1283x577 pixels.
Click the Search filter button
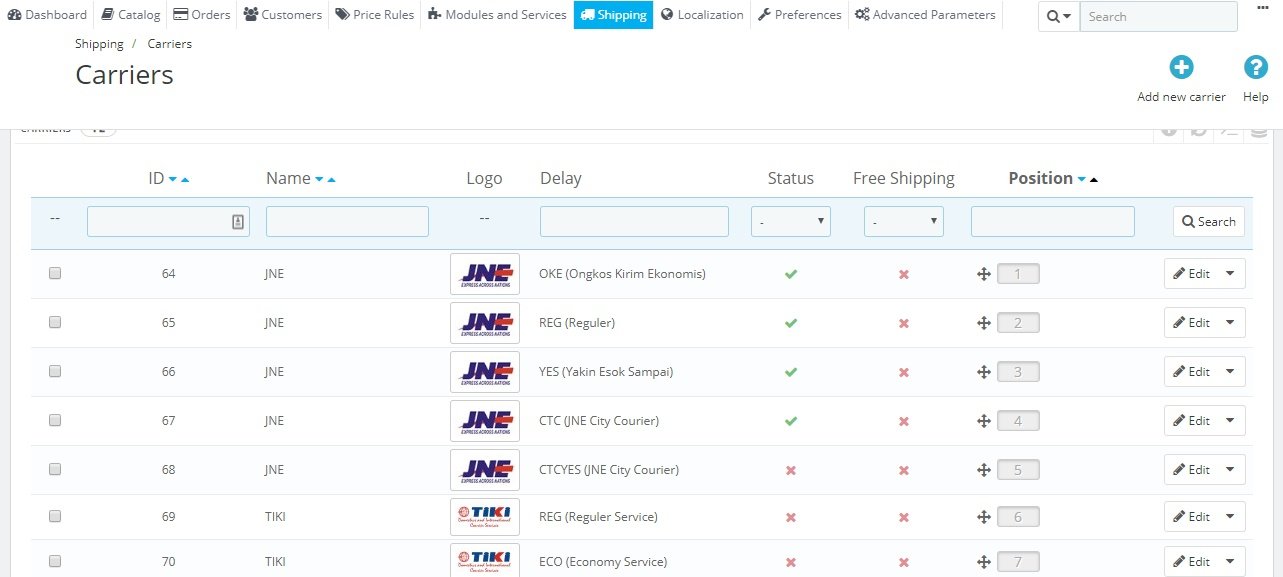tap(1208, 222)
